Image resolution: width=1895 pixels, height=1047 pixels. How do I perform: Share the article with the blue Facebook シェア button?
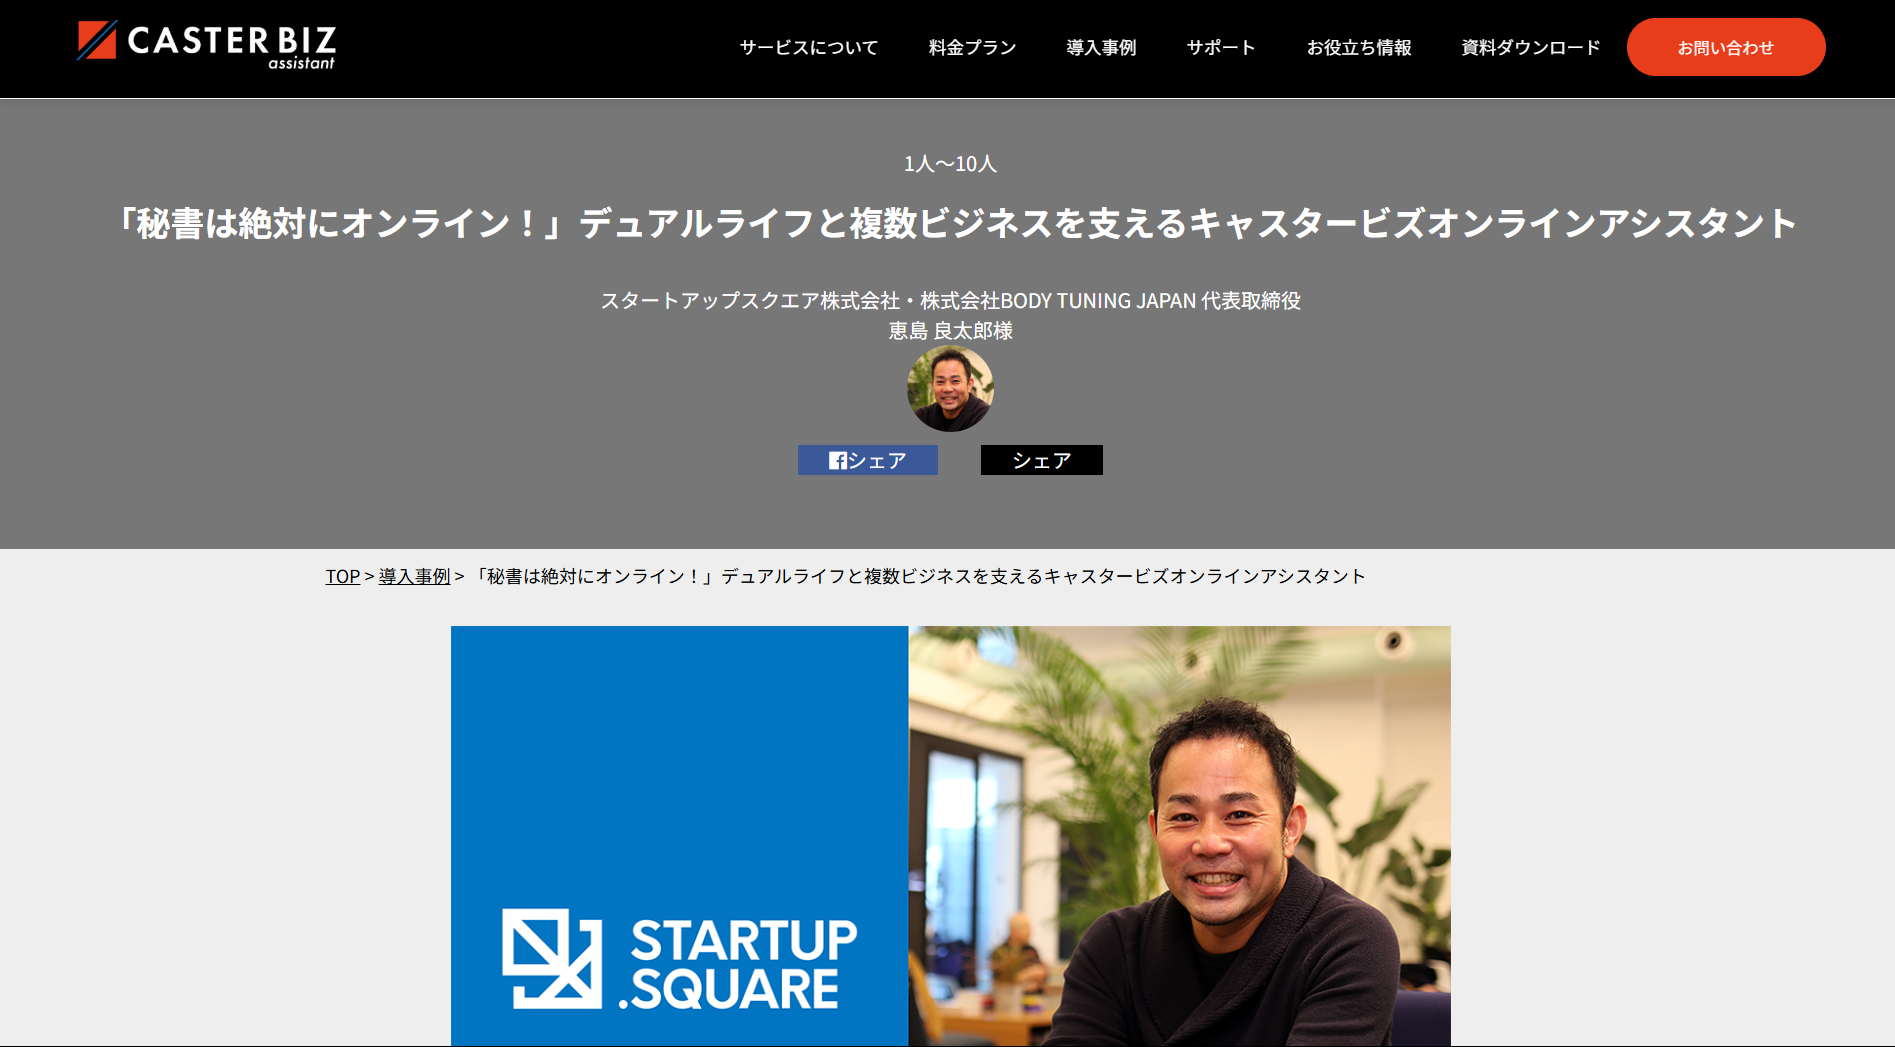pos(868,460)
